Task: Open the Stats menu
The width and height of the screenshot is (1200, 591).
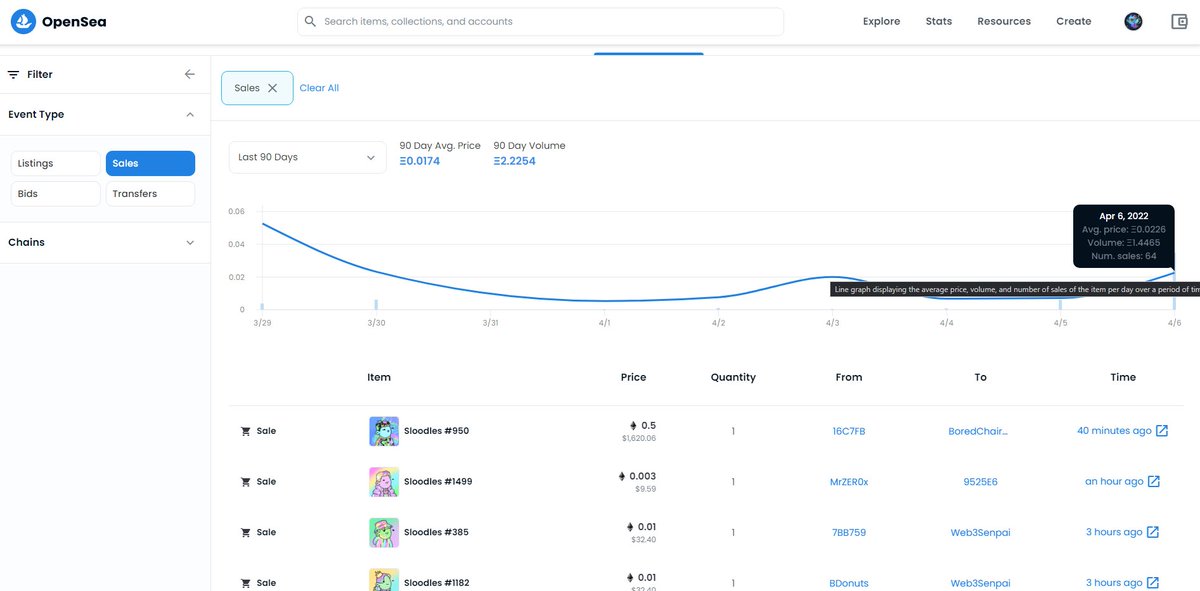Action: [x=939, y=21]
